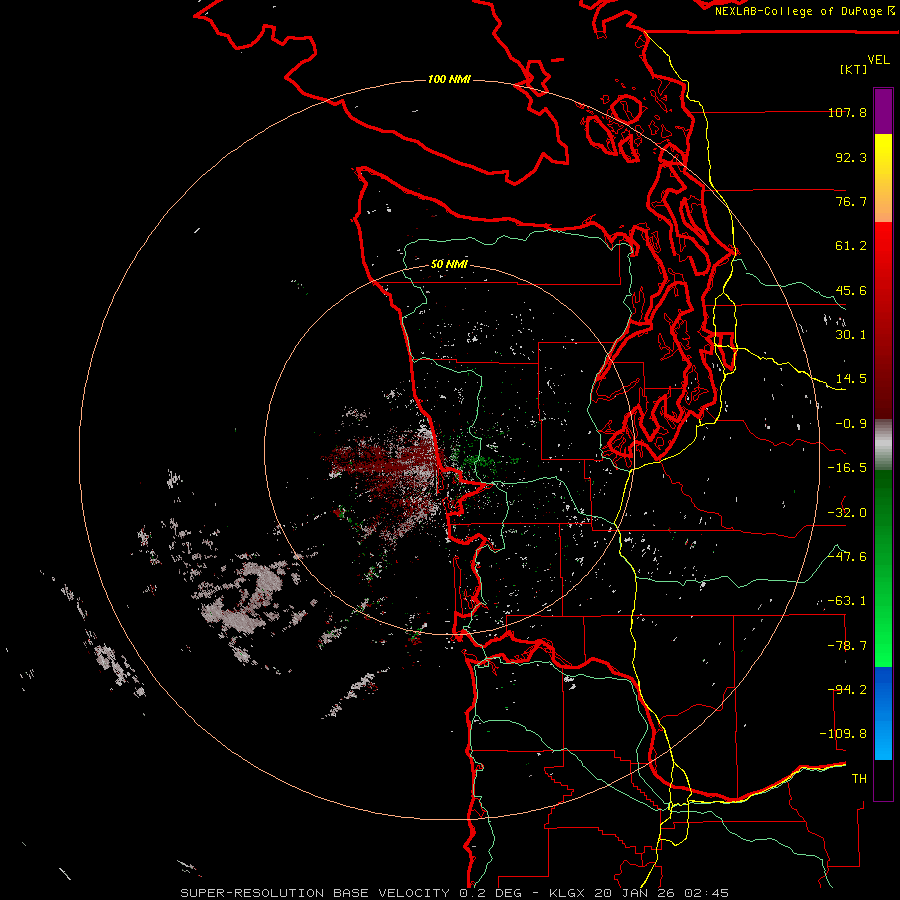The height and width of the screenshot is (900, 900).
Task: Click the NEXLAB-College of DuPage header text
Action: (x=798, y=11)
